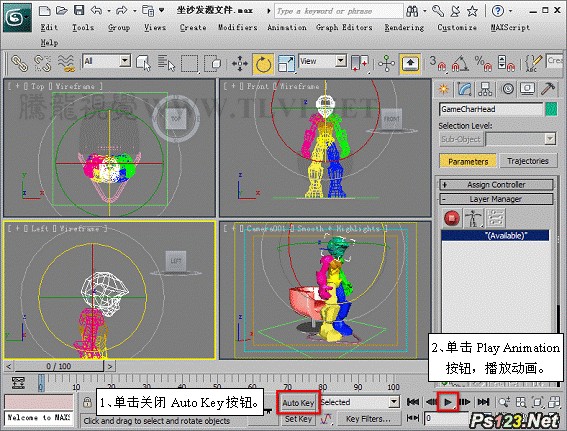The height and width of the screenshot is (431, 567).
Task: Toggle Keyboard Shortcut Override button
Action: click(410, 64)
